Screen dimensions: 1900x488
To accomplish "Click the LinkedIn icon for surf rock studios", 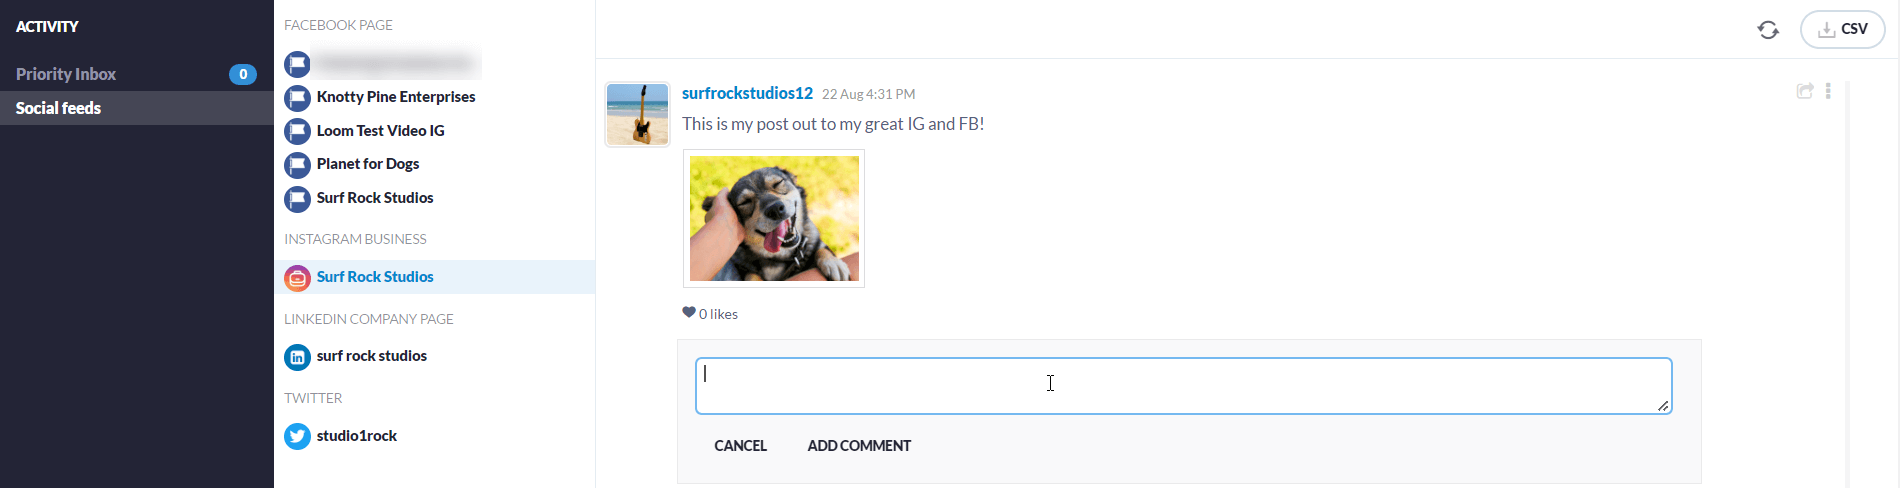I will pyautogui.click(x=297, y=357).
